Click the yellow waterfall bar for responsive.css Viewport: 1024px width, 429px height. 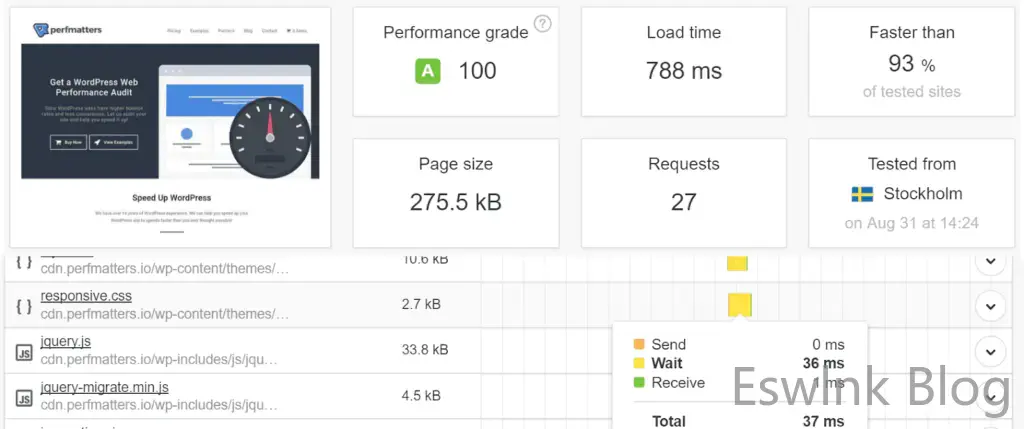[739, 304]
